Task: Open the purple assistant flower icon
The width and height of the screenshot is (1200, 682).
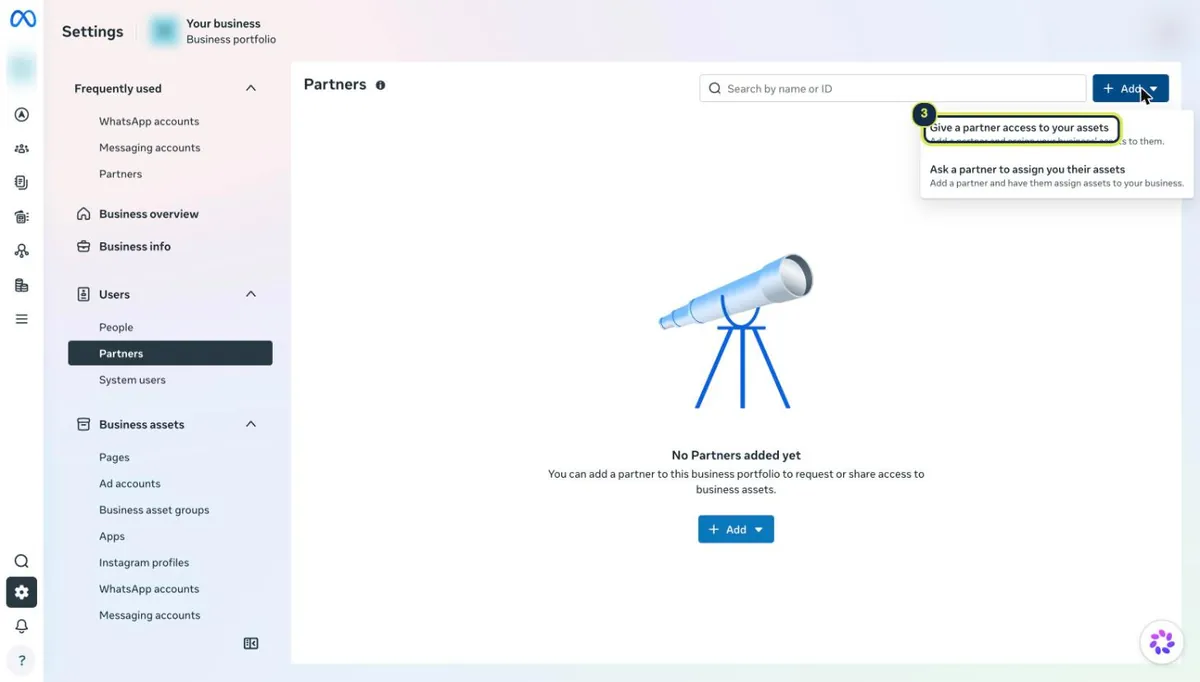Action: (x=1162, y=642)
